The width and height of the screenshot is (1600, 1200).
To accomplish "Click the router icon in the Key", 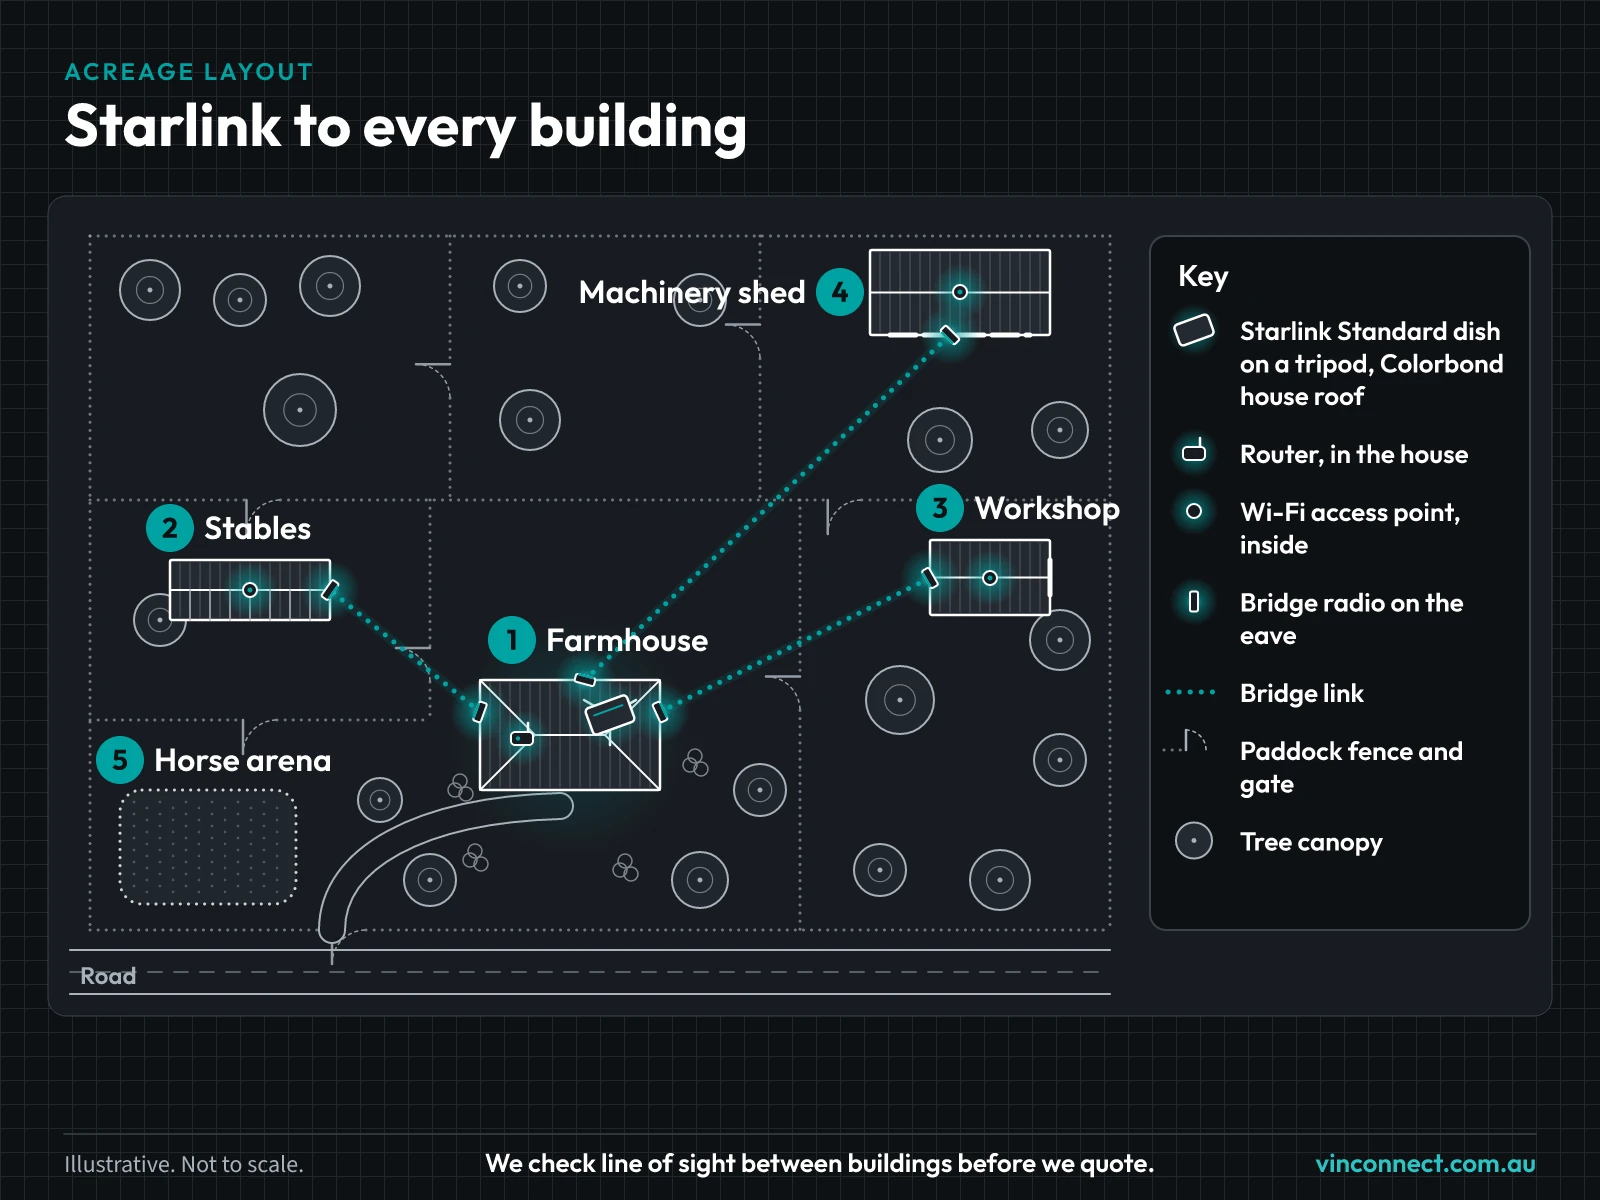I will 1194,451.
